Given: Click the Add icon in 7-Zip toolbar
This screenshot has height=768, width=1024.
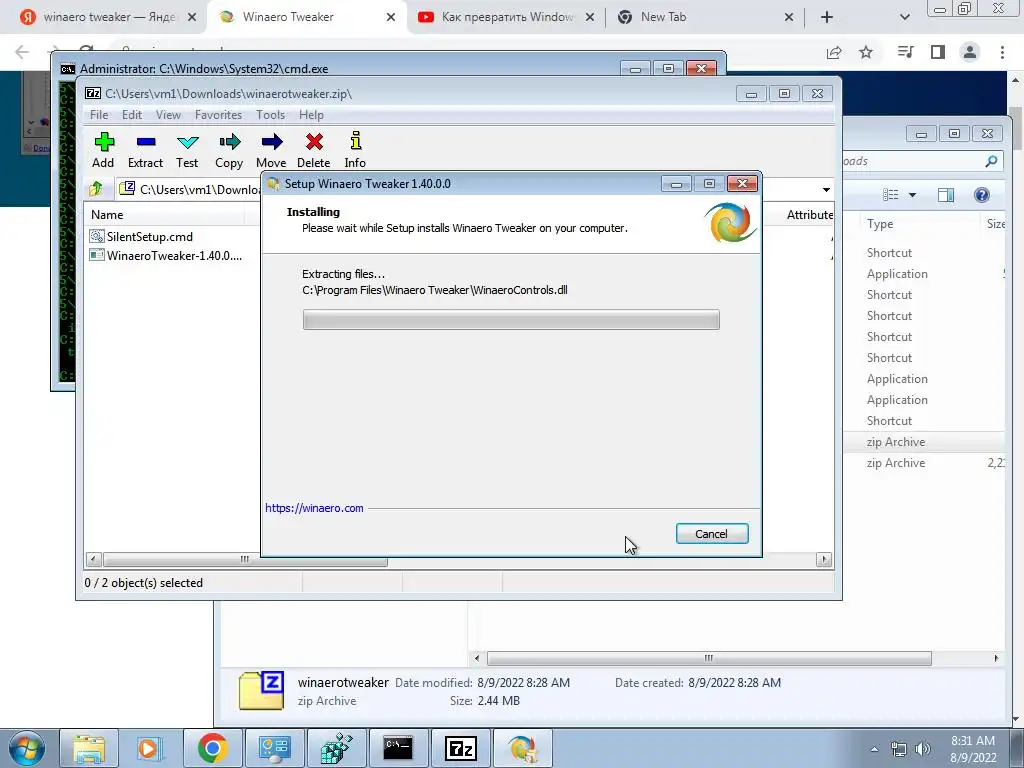Looking at the screenshot, I should (103, 150).
